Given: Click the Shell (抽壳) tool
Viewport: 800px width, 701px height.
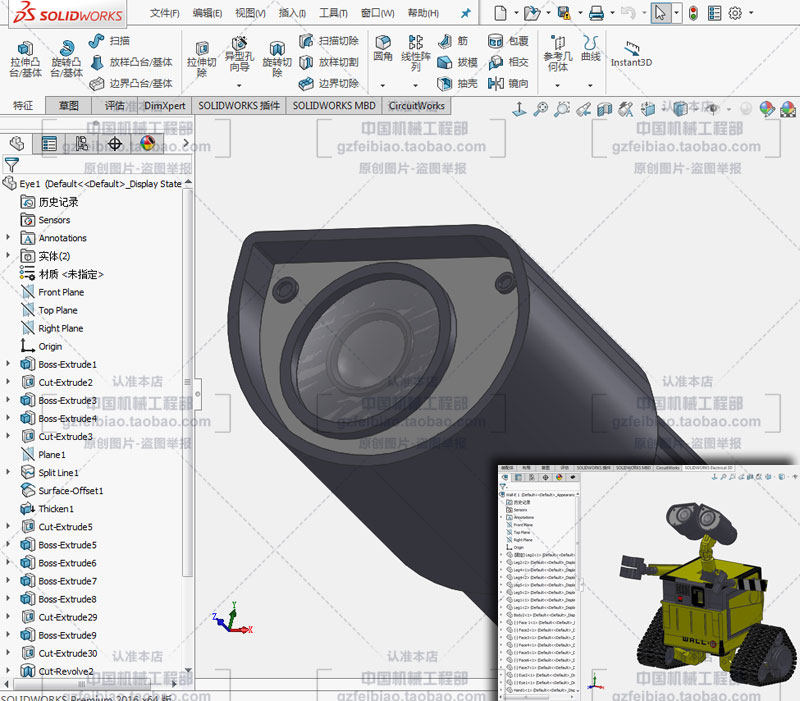Looking at the screenshot, I should click(458, 83).
